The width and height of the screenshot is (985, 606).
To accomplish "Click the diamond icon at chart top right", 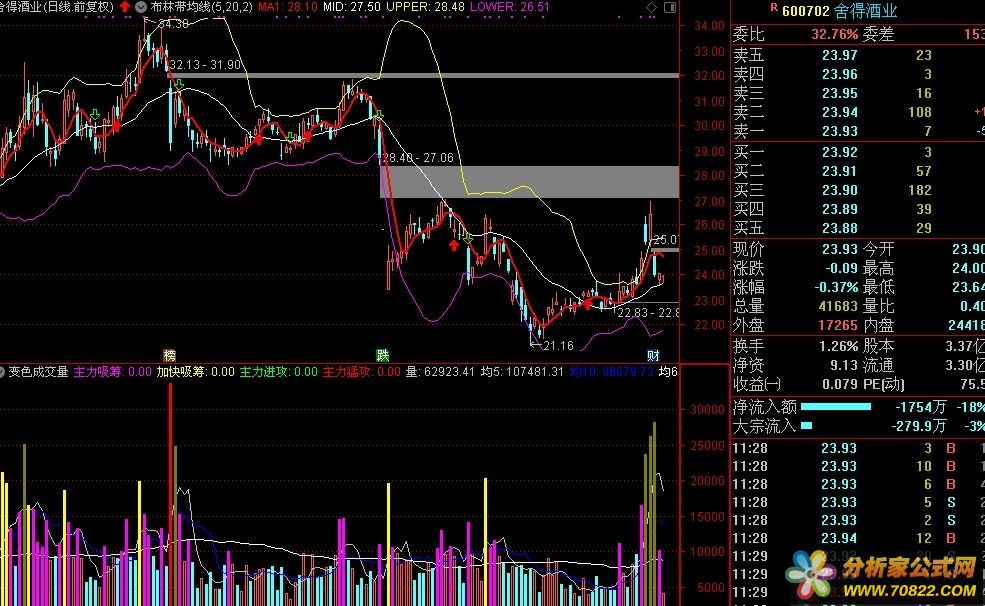I will coord(651,7).
